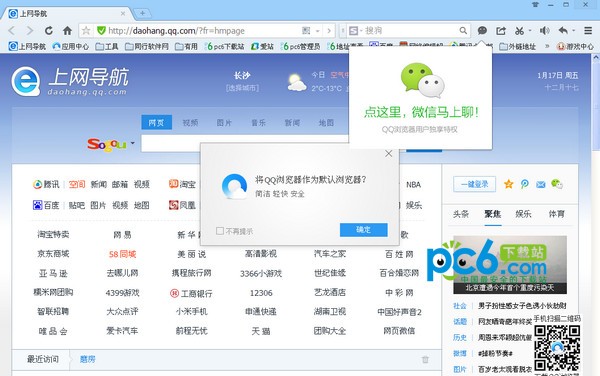
Task: Click the green security shield in address bar
Action: (101, 31)
